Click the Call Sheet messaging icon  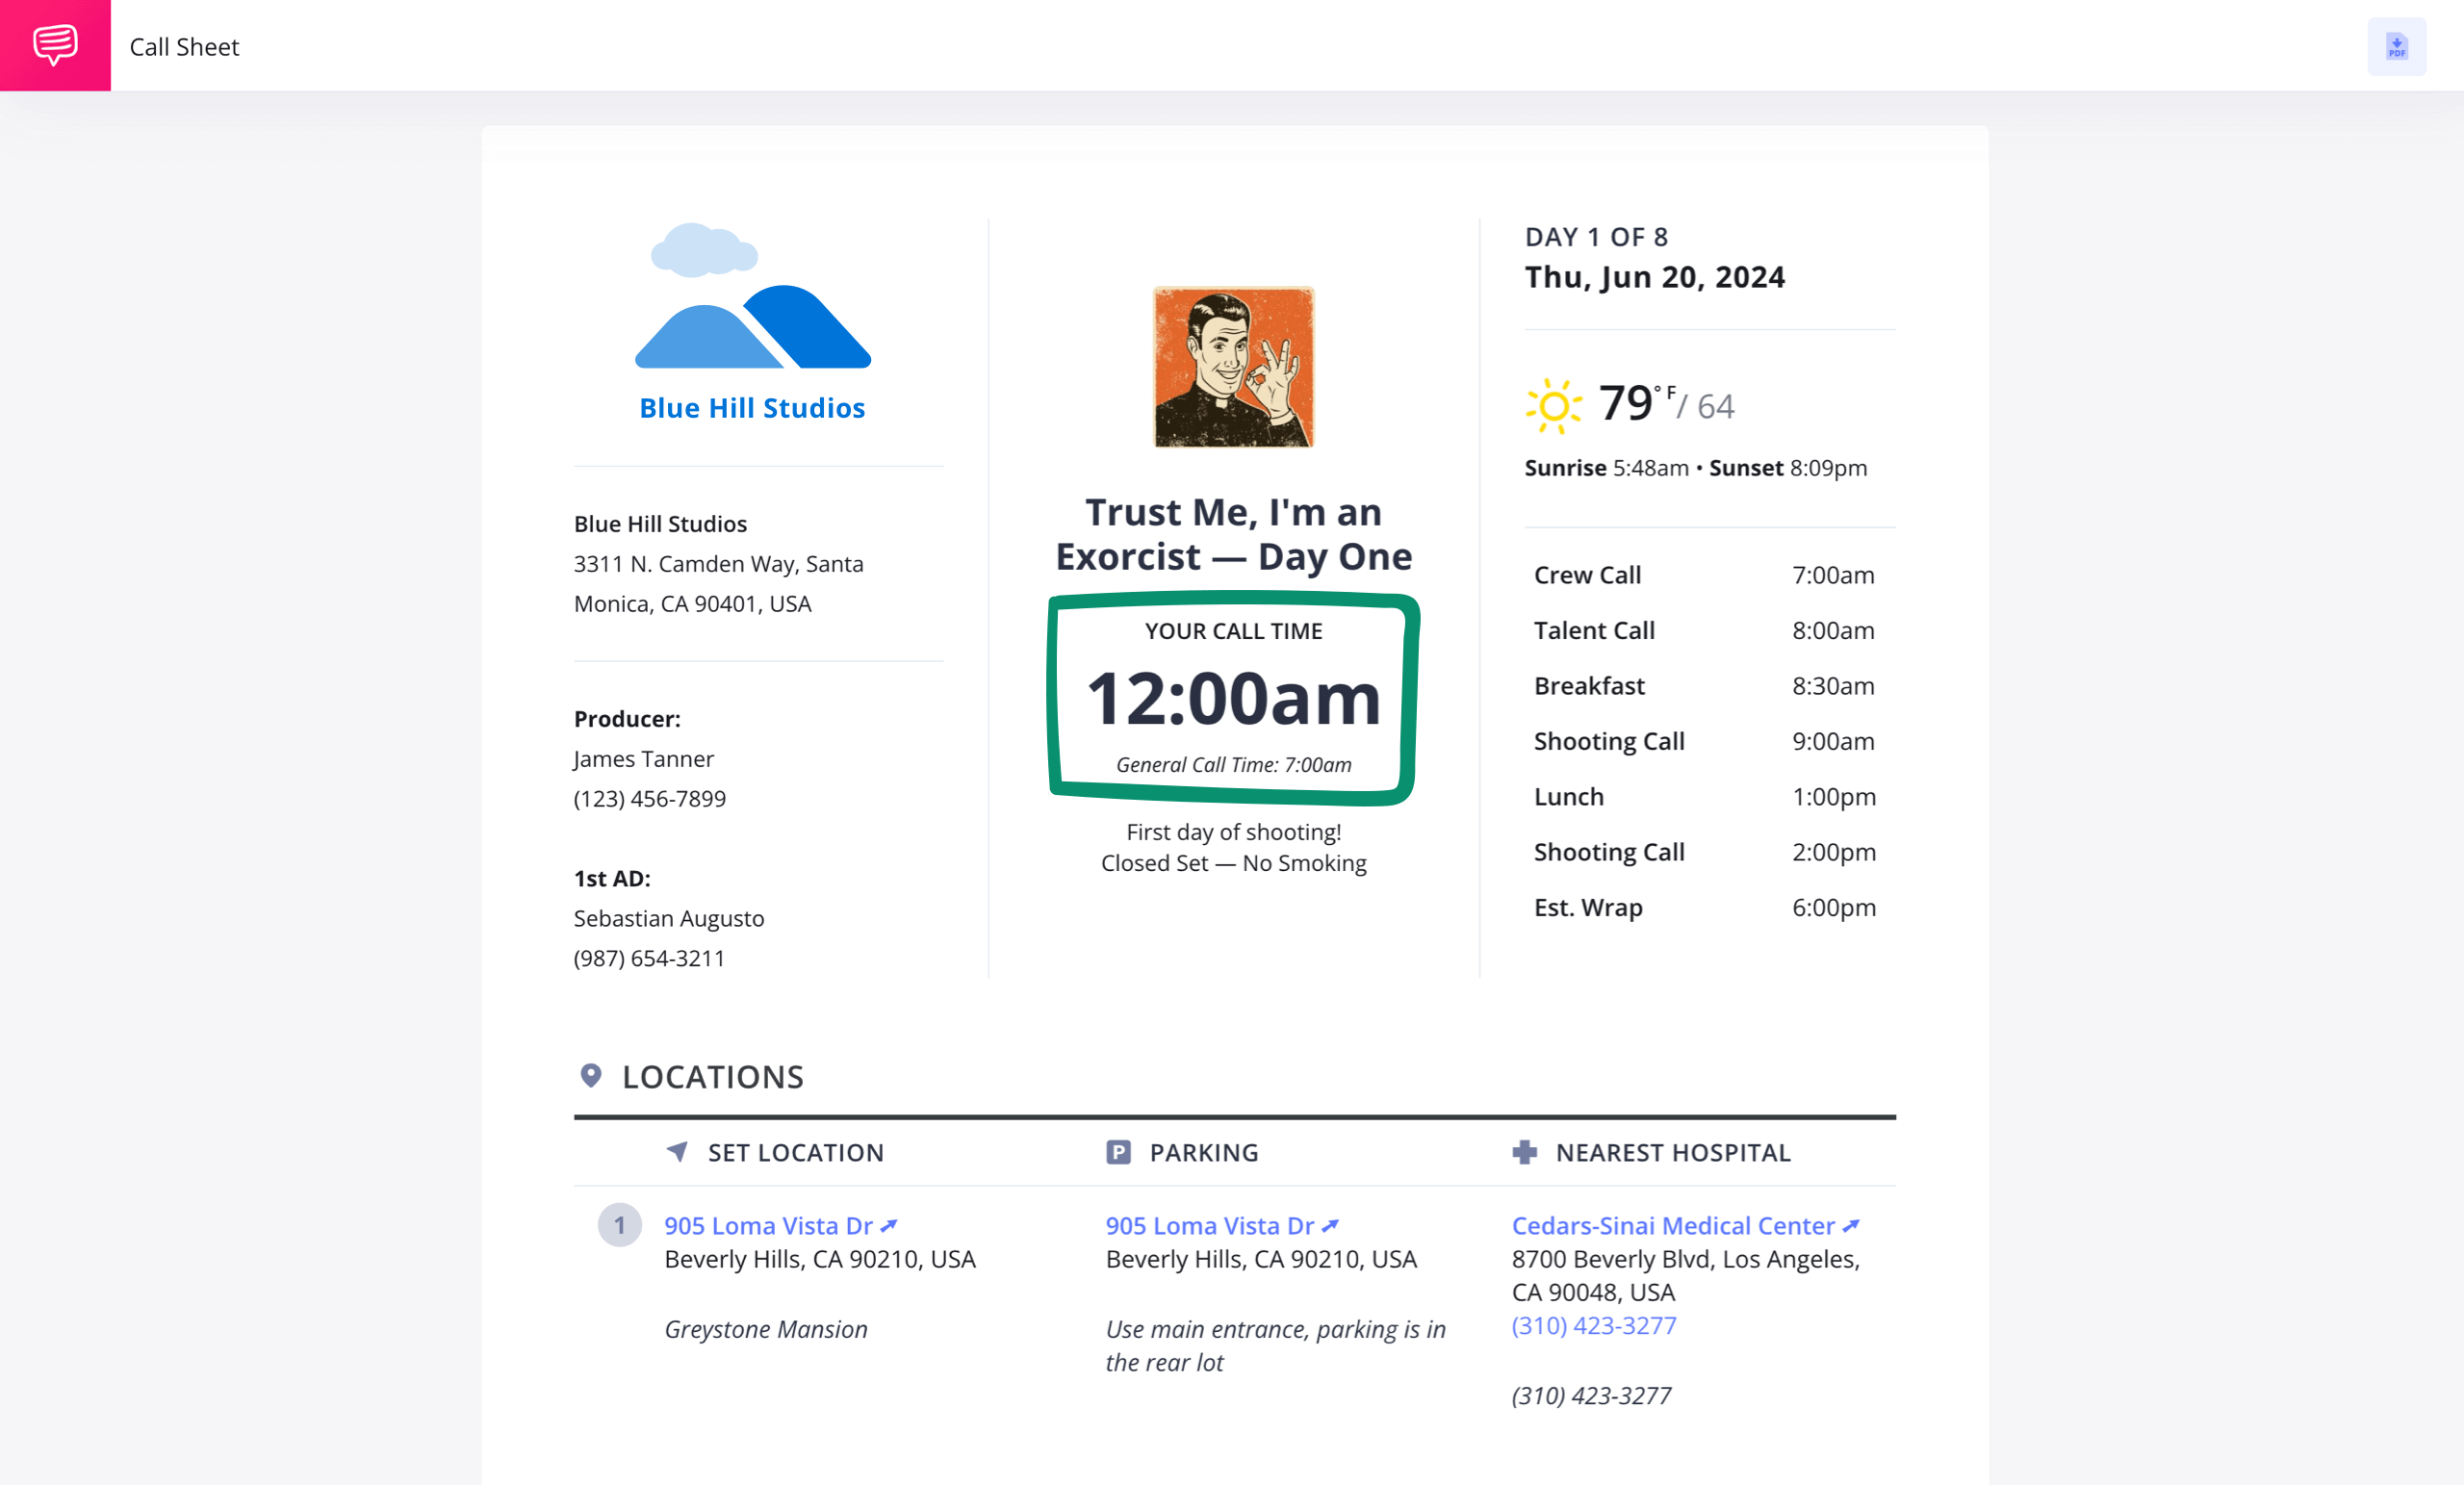(53, 44)
